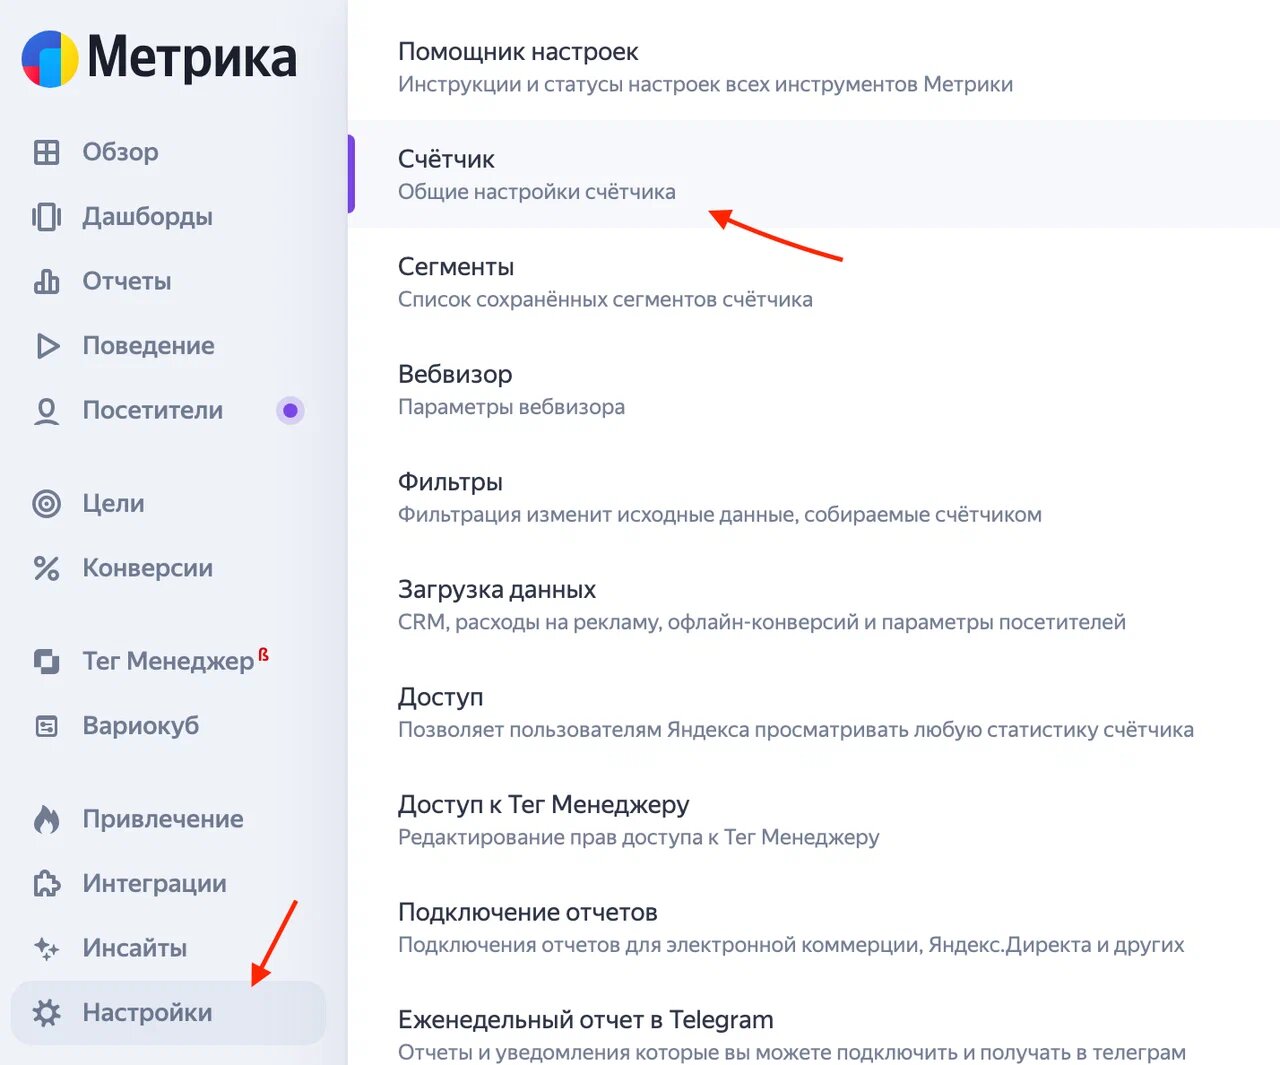Select the Тег Менеджер icon
Screen dimensions: 1280x1065
pyautogui.click(x=46, y=661)
